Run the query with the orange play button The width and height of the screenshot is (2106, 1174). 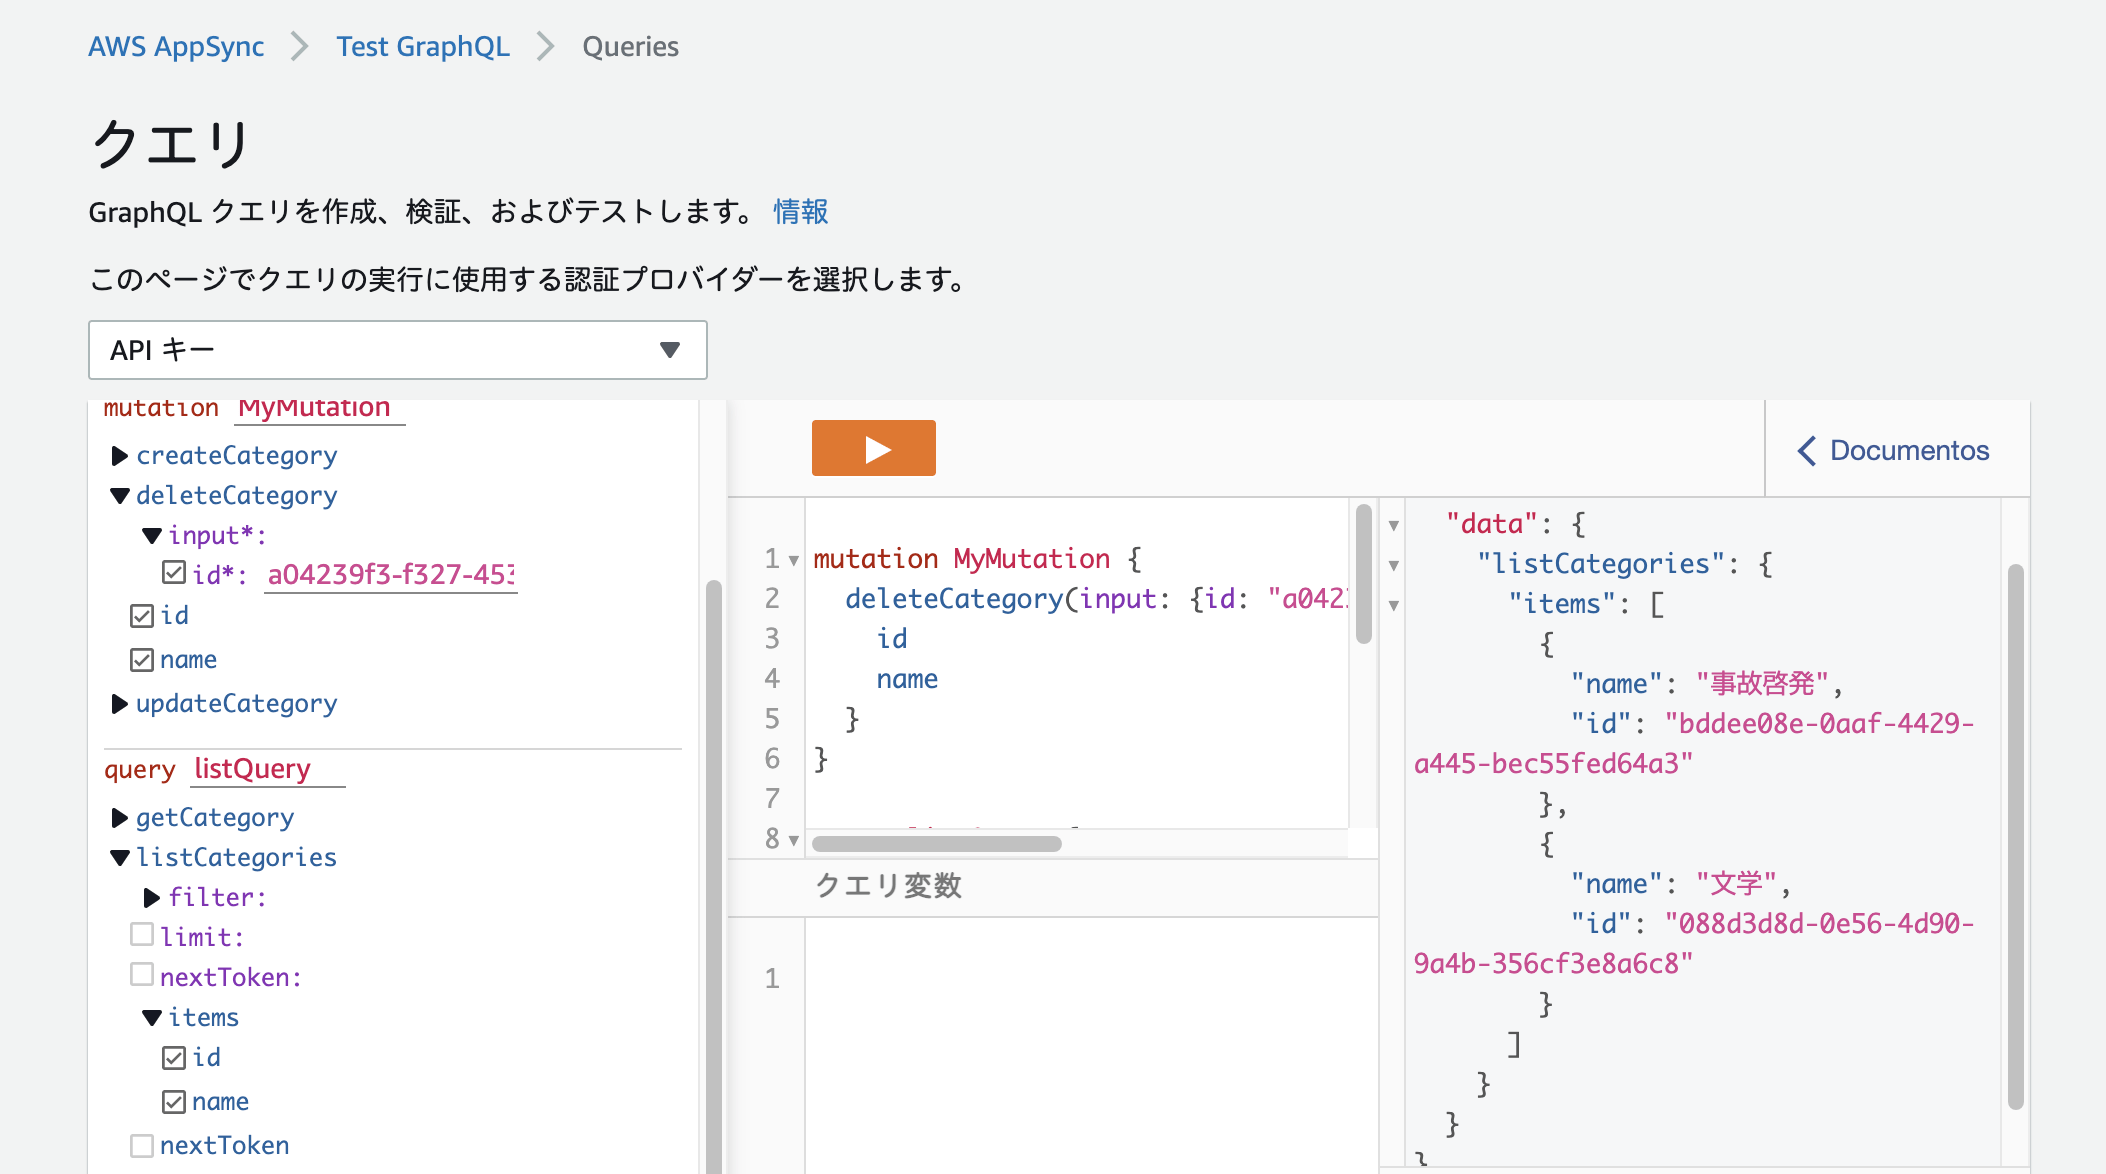click(873, 448)
